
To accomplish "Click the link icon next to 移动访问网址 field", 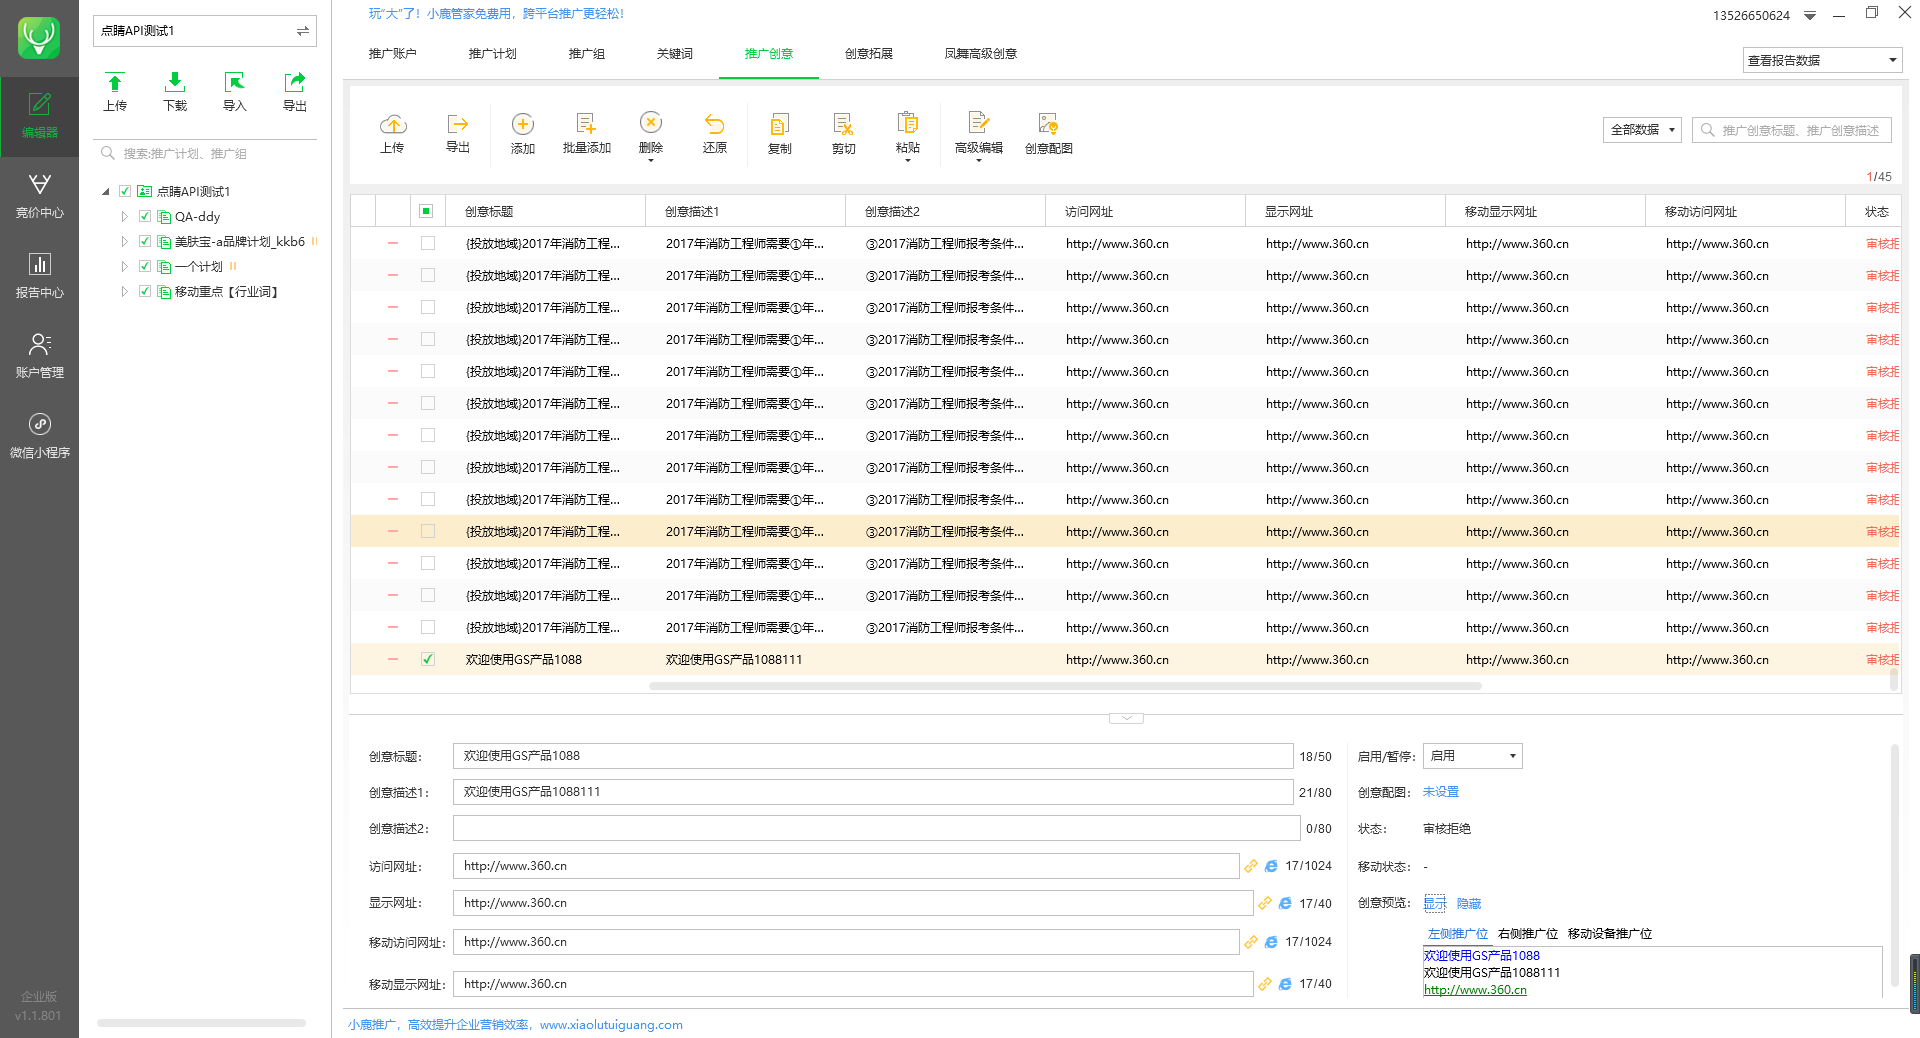I will 1251,942.
